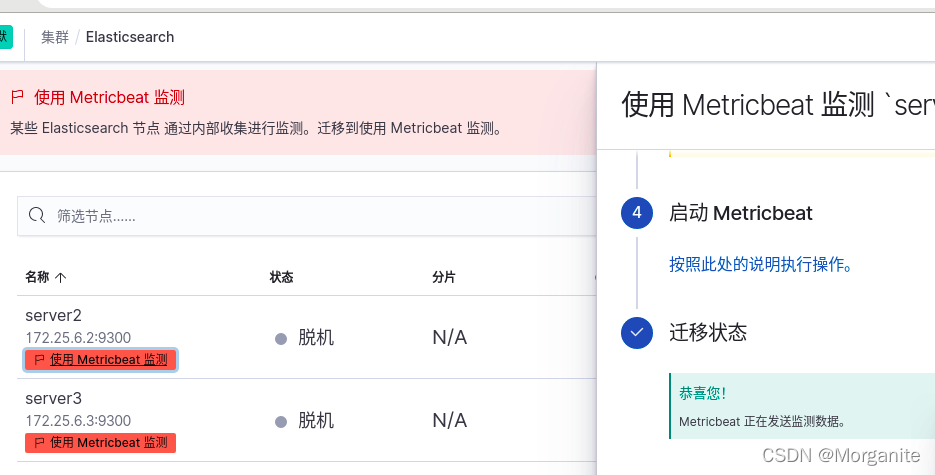Select the banner sentence about 内部收集 monitoring
Screen dimensions: 935x475
(x=257, y=128)
